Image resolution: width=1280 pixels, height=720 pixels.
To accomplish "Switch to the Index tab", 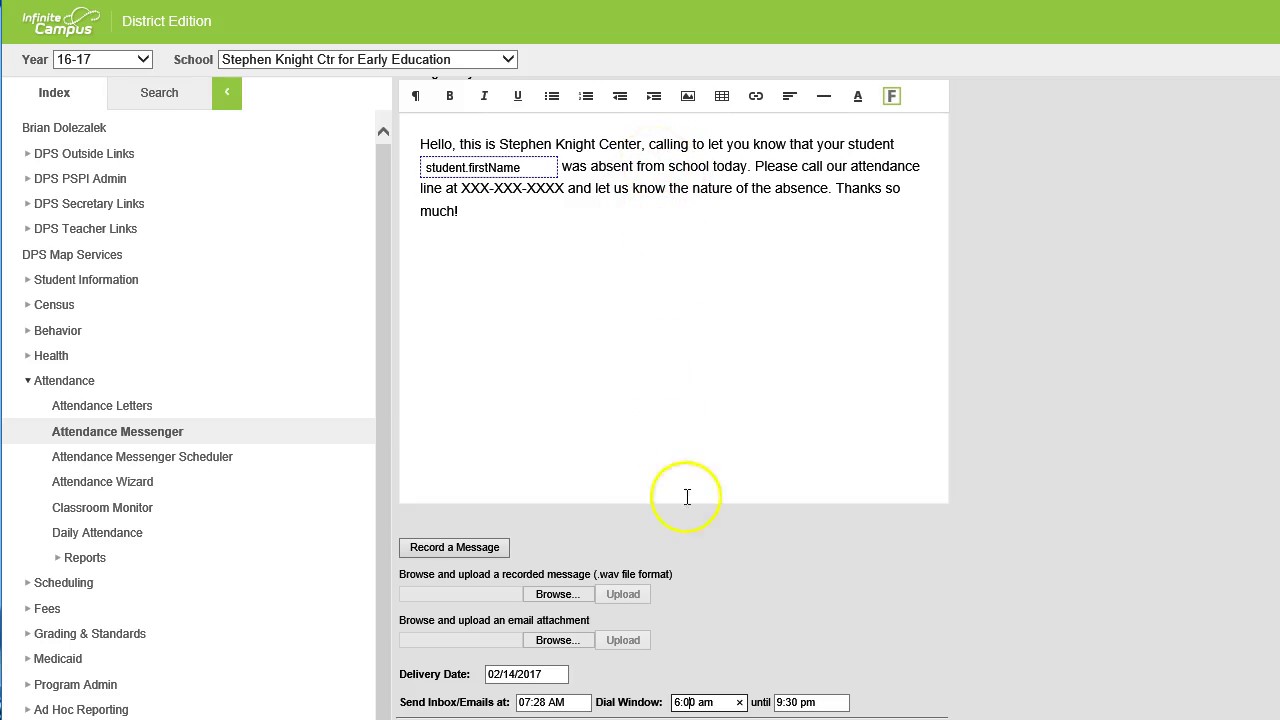I will [54, 93].
